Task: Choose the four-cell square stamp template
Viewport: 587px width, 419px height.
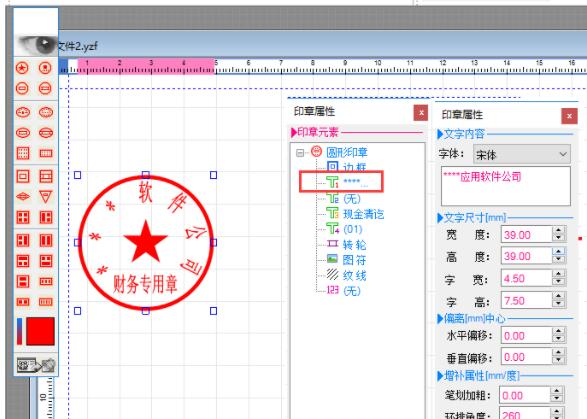Action: tap(22, 217)
